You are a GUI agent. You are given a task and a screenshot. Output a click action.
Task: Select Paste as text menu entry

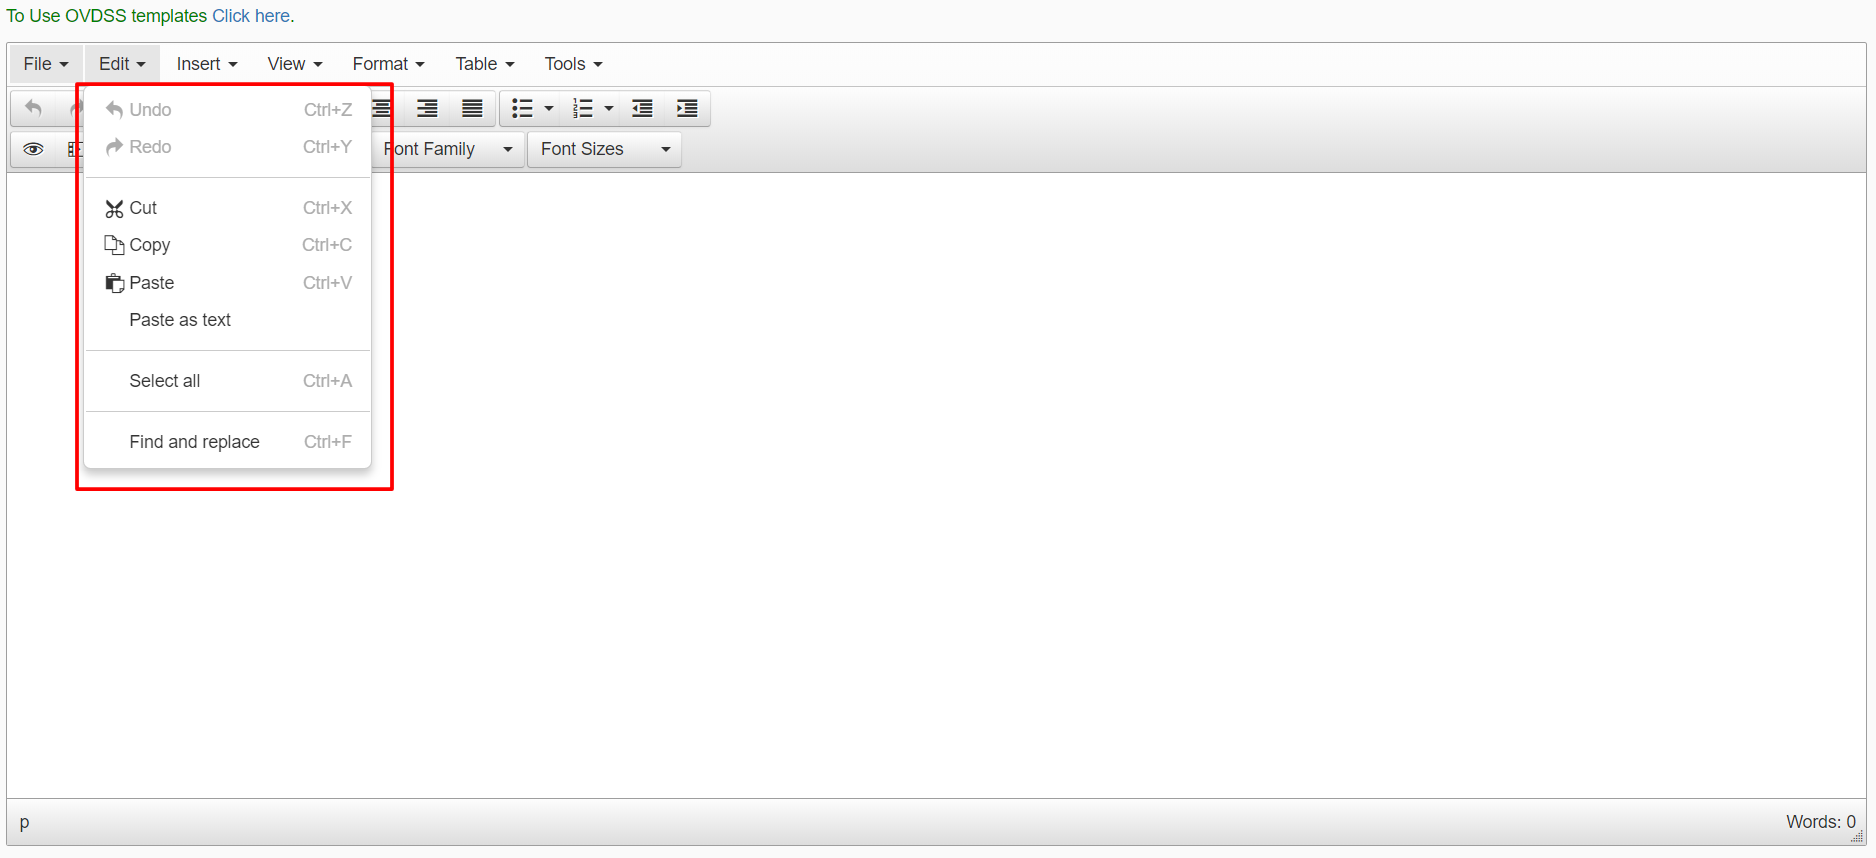(x=228, y=320)
